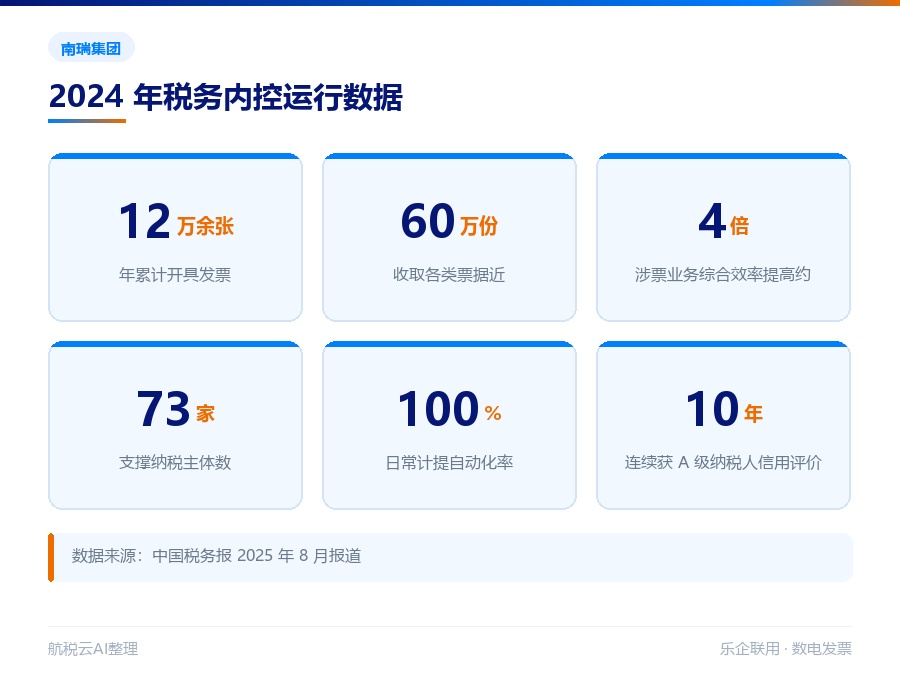
Task: Click the 73 家 figure
Action: click(x=176, y=409)
